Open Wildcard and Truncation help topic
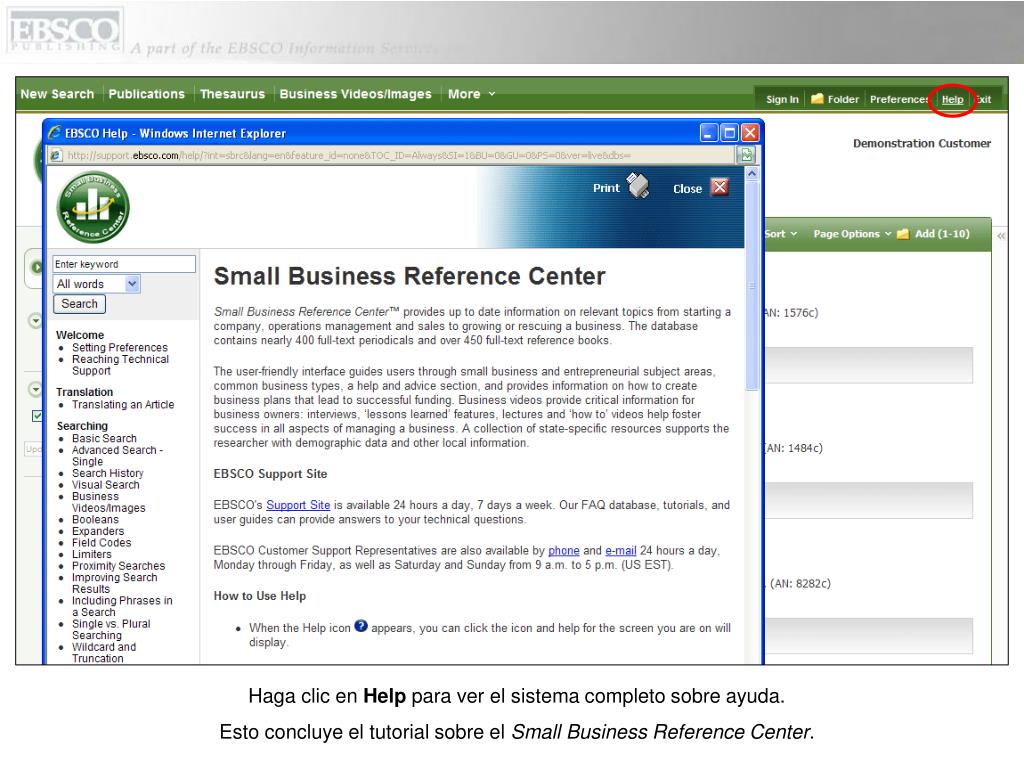Viewport: 1024px width, 768px height. coord(104,652)
